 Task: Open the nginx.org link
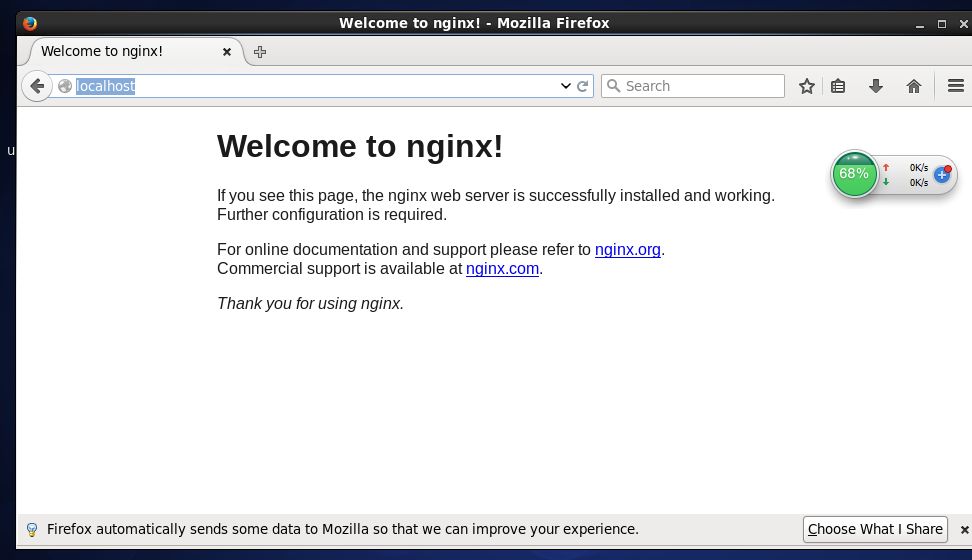coord(627,249)
